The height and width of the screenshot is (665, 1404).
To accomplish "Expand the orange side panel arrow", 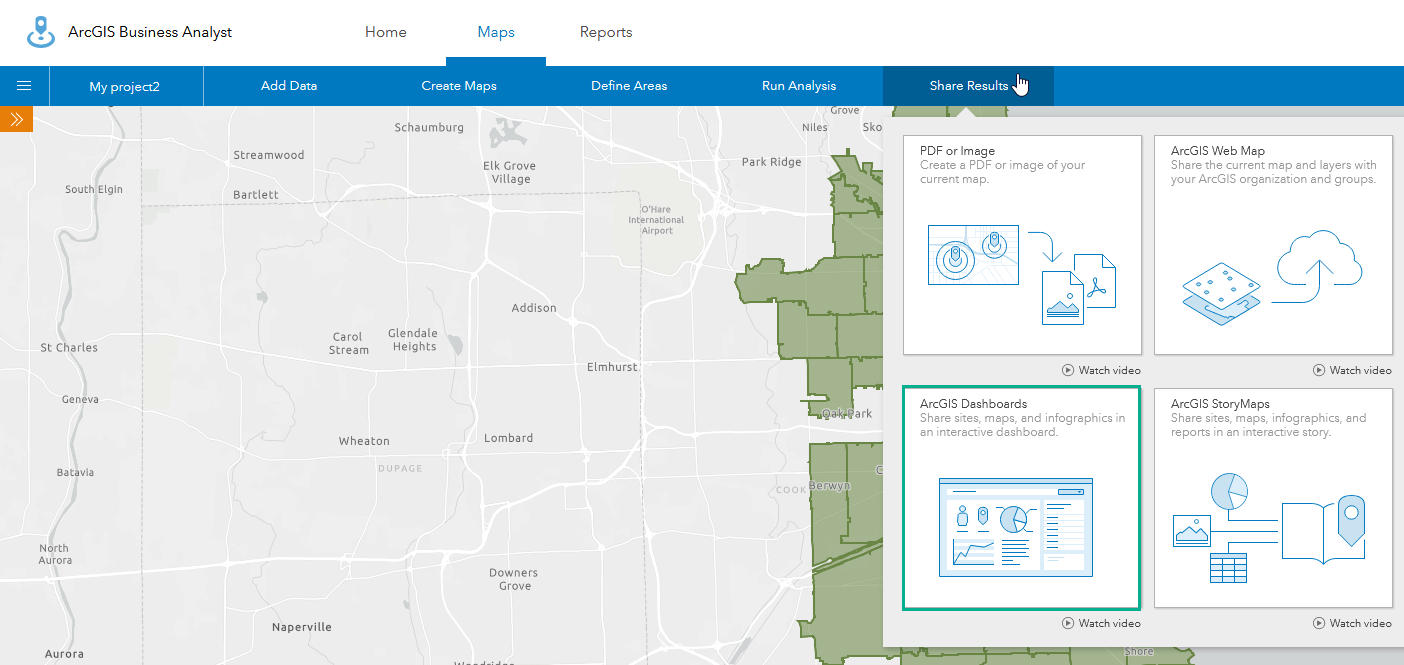I will click(x=16, y=119).
